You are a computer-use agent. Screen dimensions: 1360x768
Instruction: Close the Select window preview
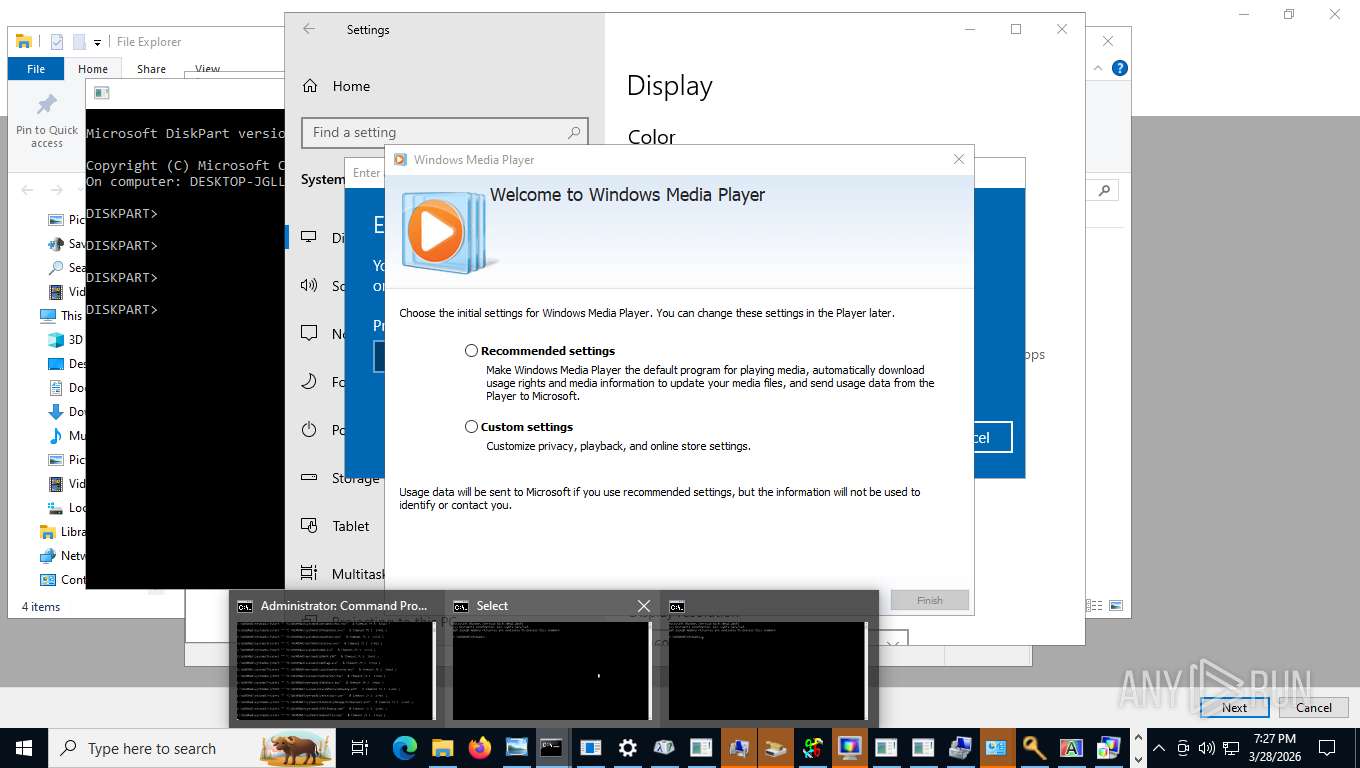tap(644, 606)
